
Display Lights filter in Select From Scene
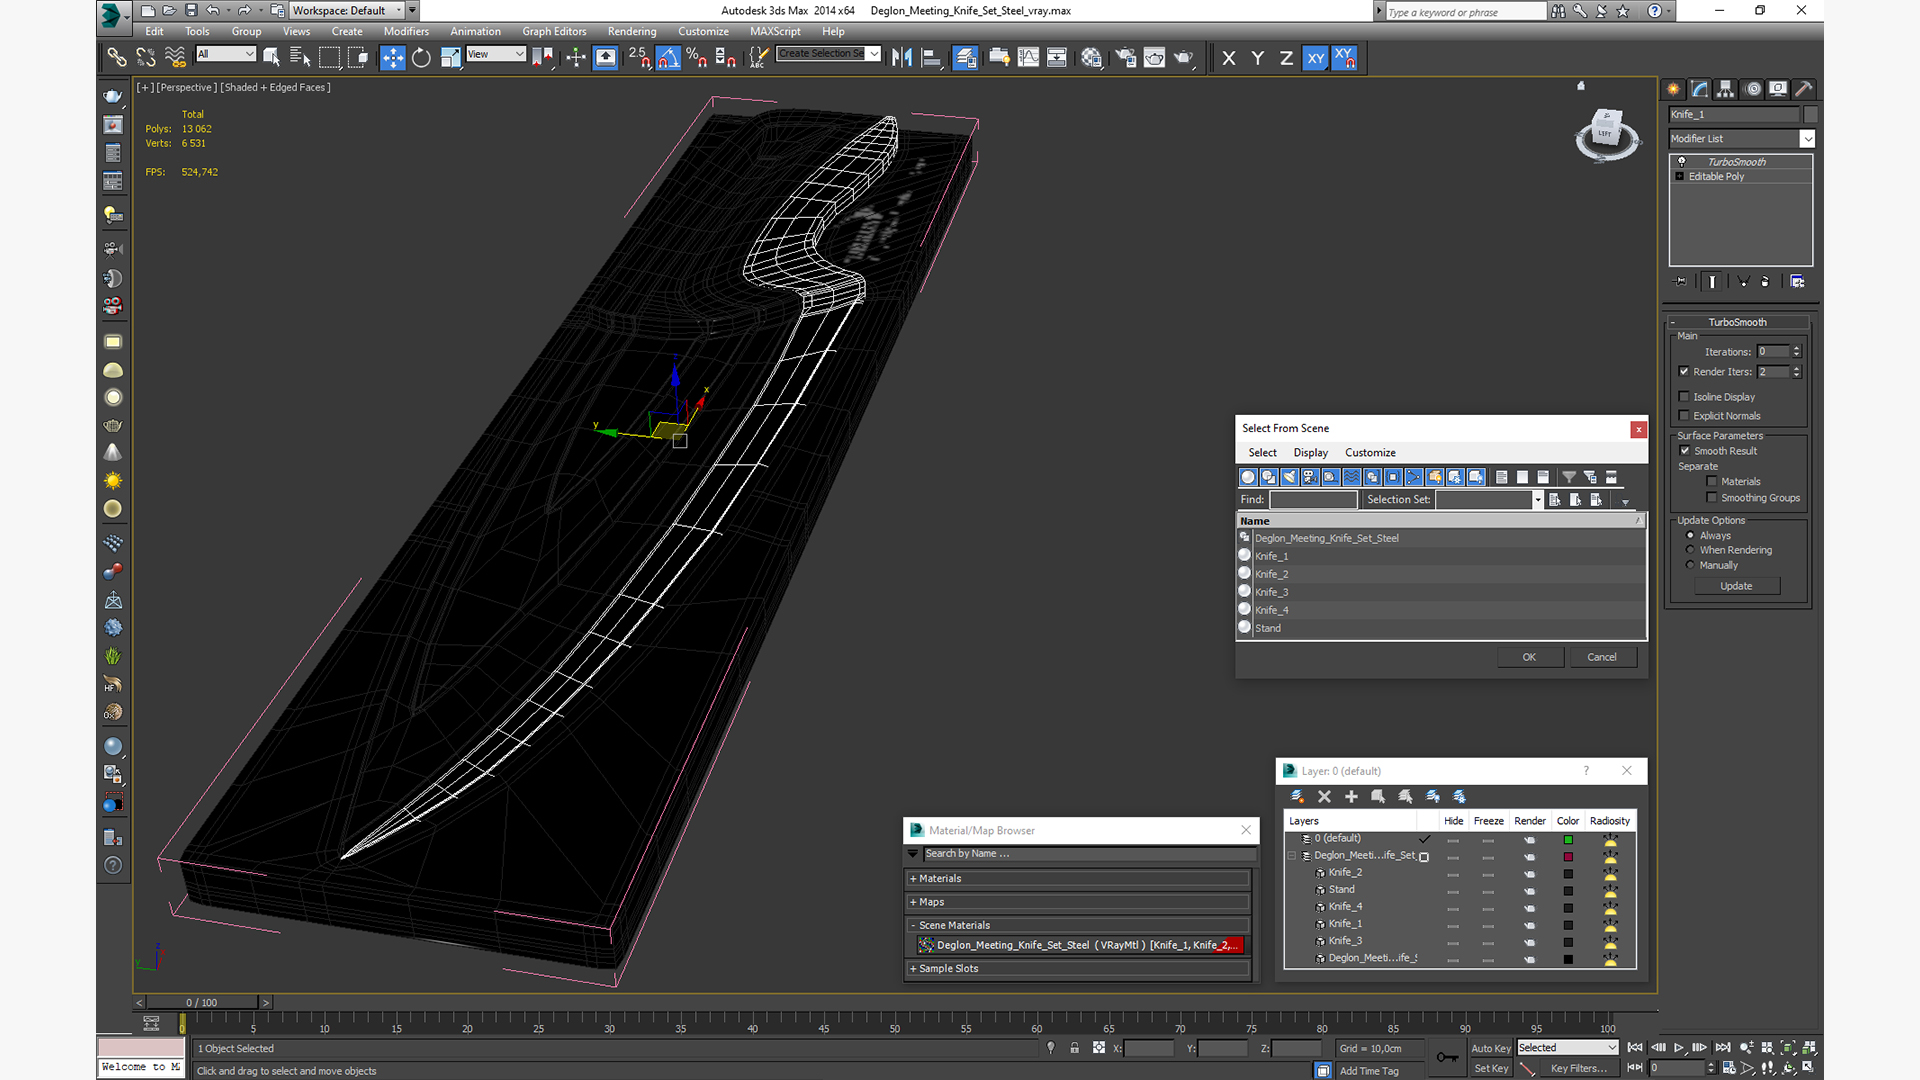tap(1289, 477)
